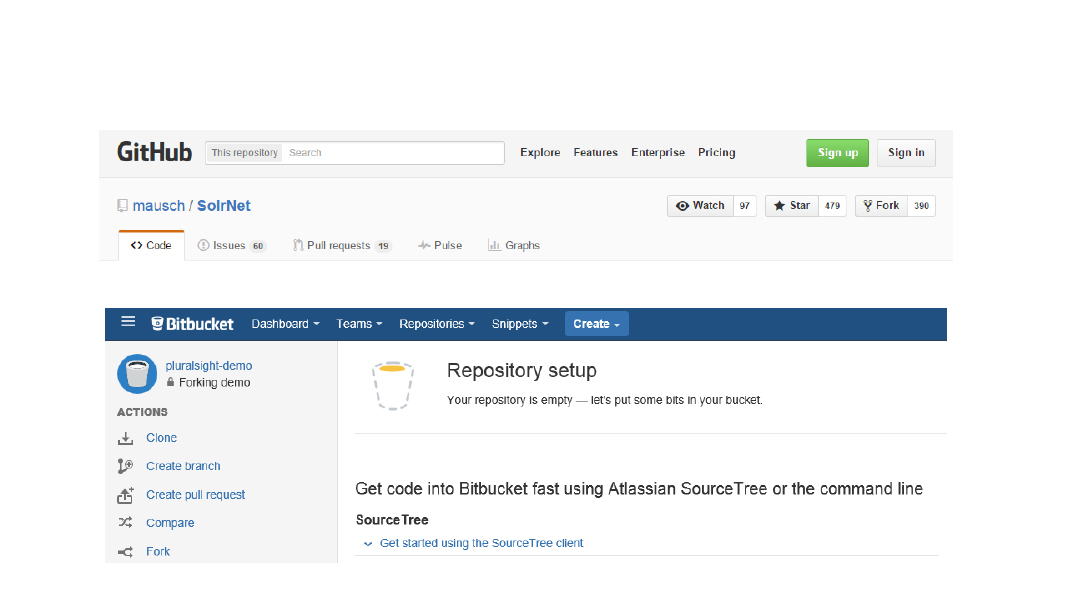Click the GitHub search input field

[393, 153]
